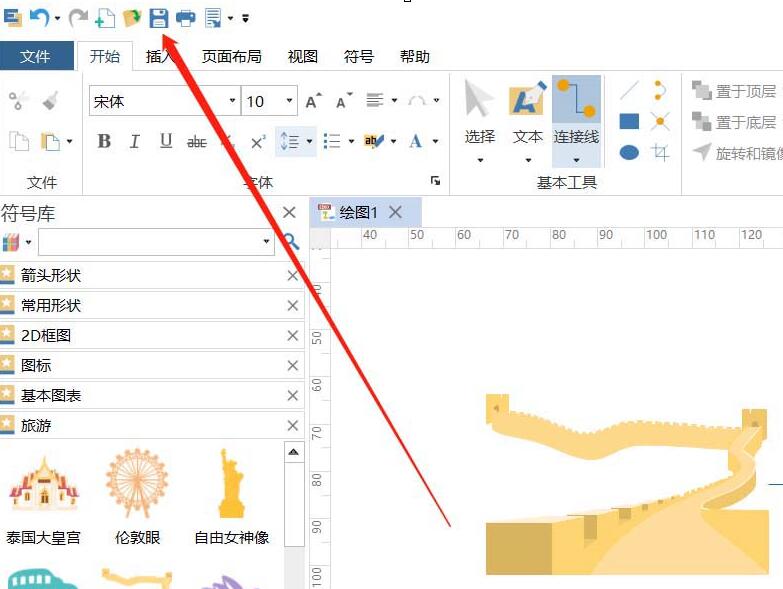This screenshot has height=589, width=783.
Task: Click the export document icon
Action: point(213,18)
